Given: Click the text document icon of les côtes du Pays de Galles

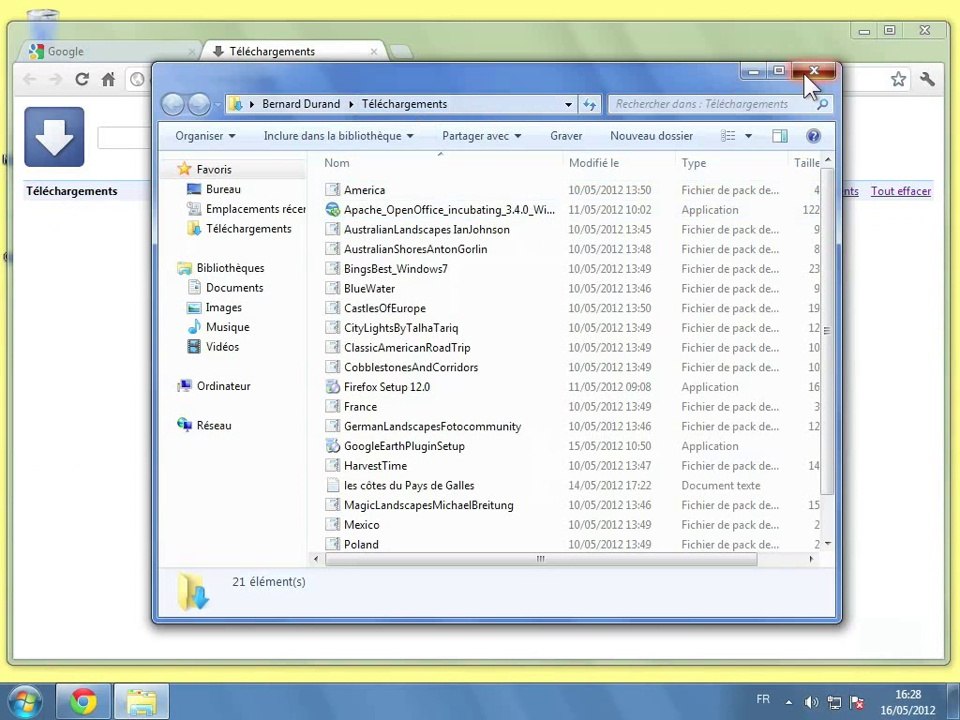Looking at the screenshot, I should [x=332, y=486].
